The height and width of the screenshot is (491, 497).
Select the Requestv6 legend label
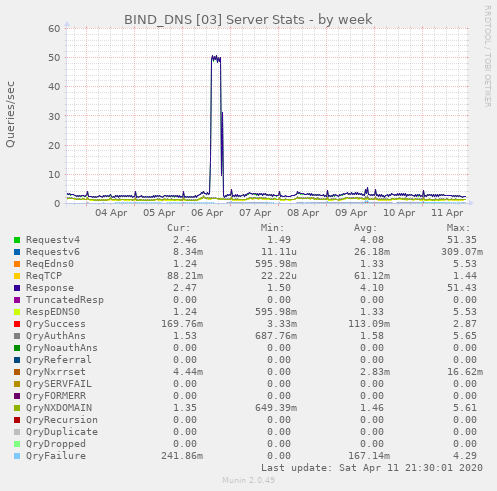(x=53, y=252)
